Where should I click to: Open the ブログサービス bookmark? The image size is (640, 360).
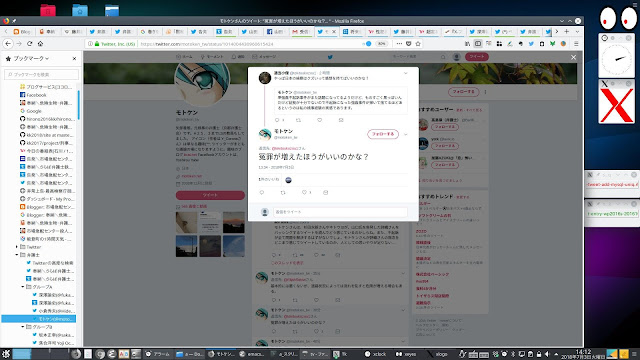(46, 87)
